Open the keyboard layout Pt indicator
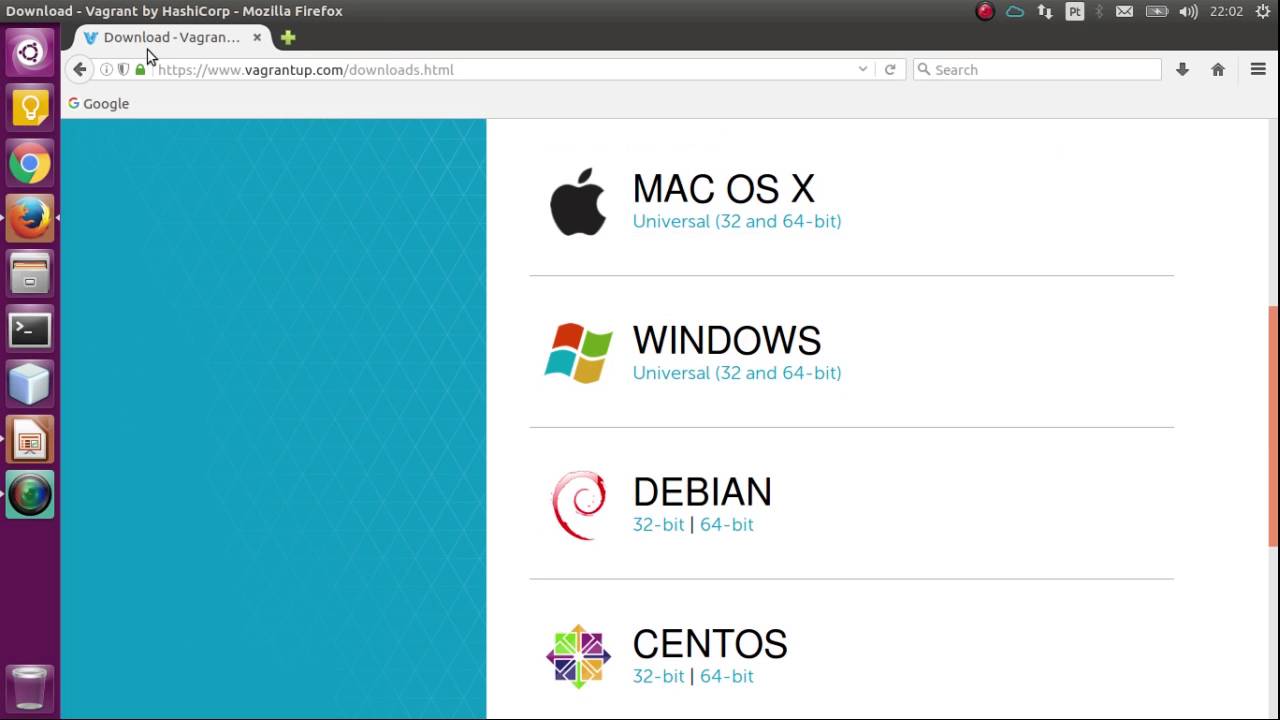The width and height of the screenshot is (1280, 720). coord(1075,12)
